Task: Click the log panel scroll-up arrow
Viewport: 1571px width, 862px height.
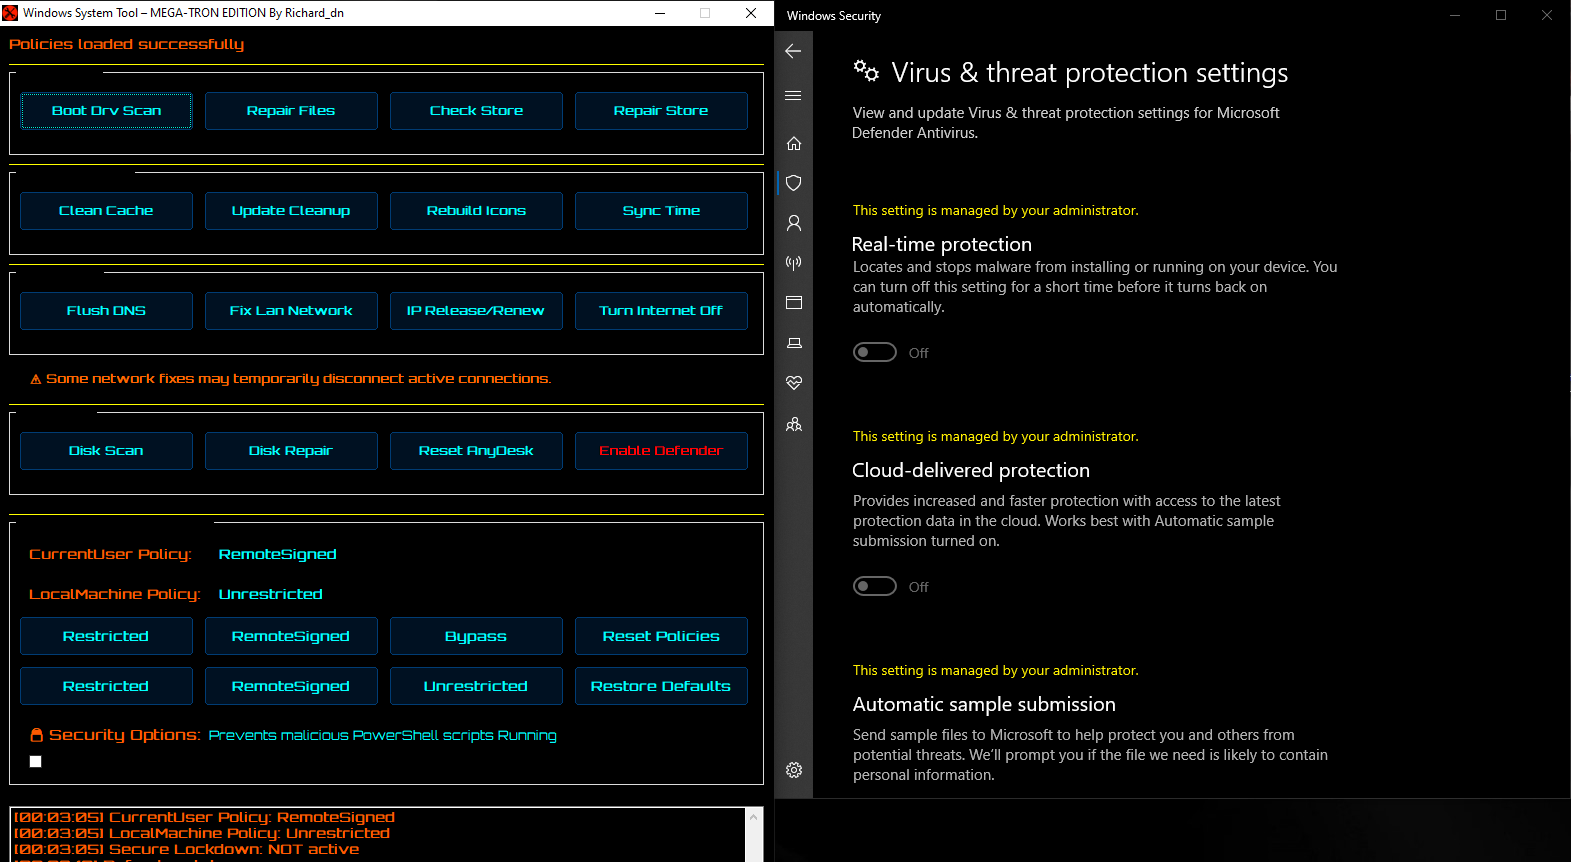Action: [754, 817]
